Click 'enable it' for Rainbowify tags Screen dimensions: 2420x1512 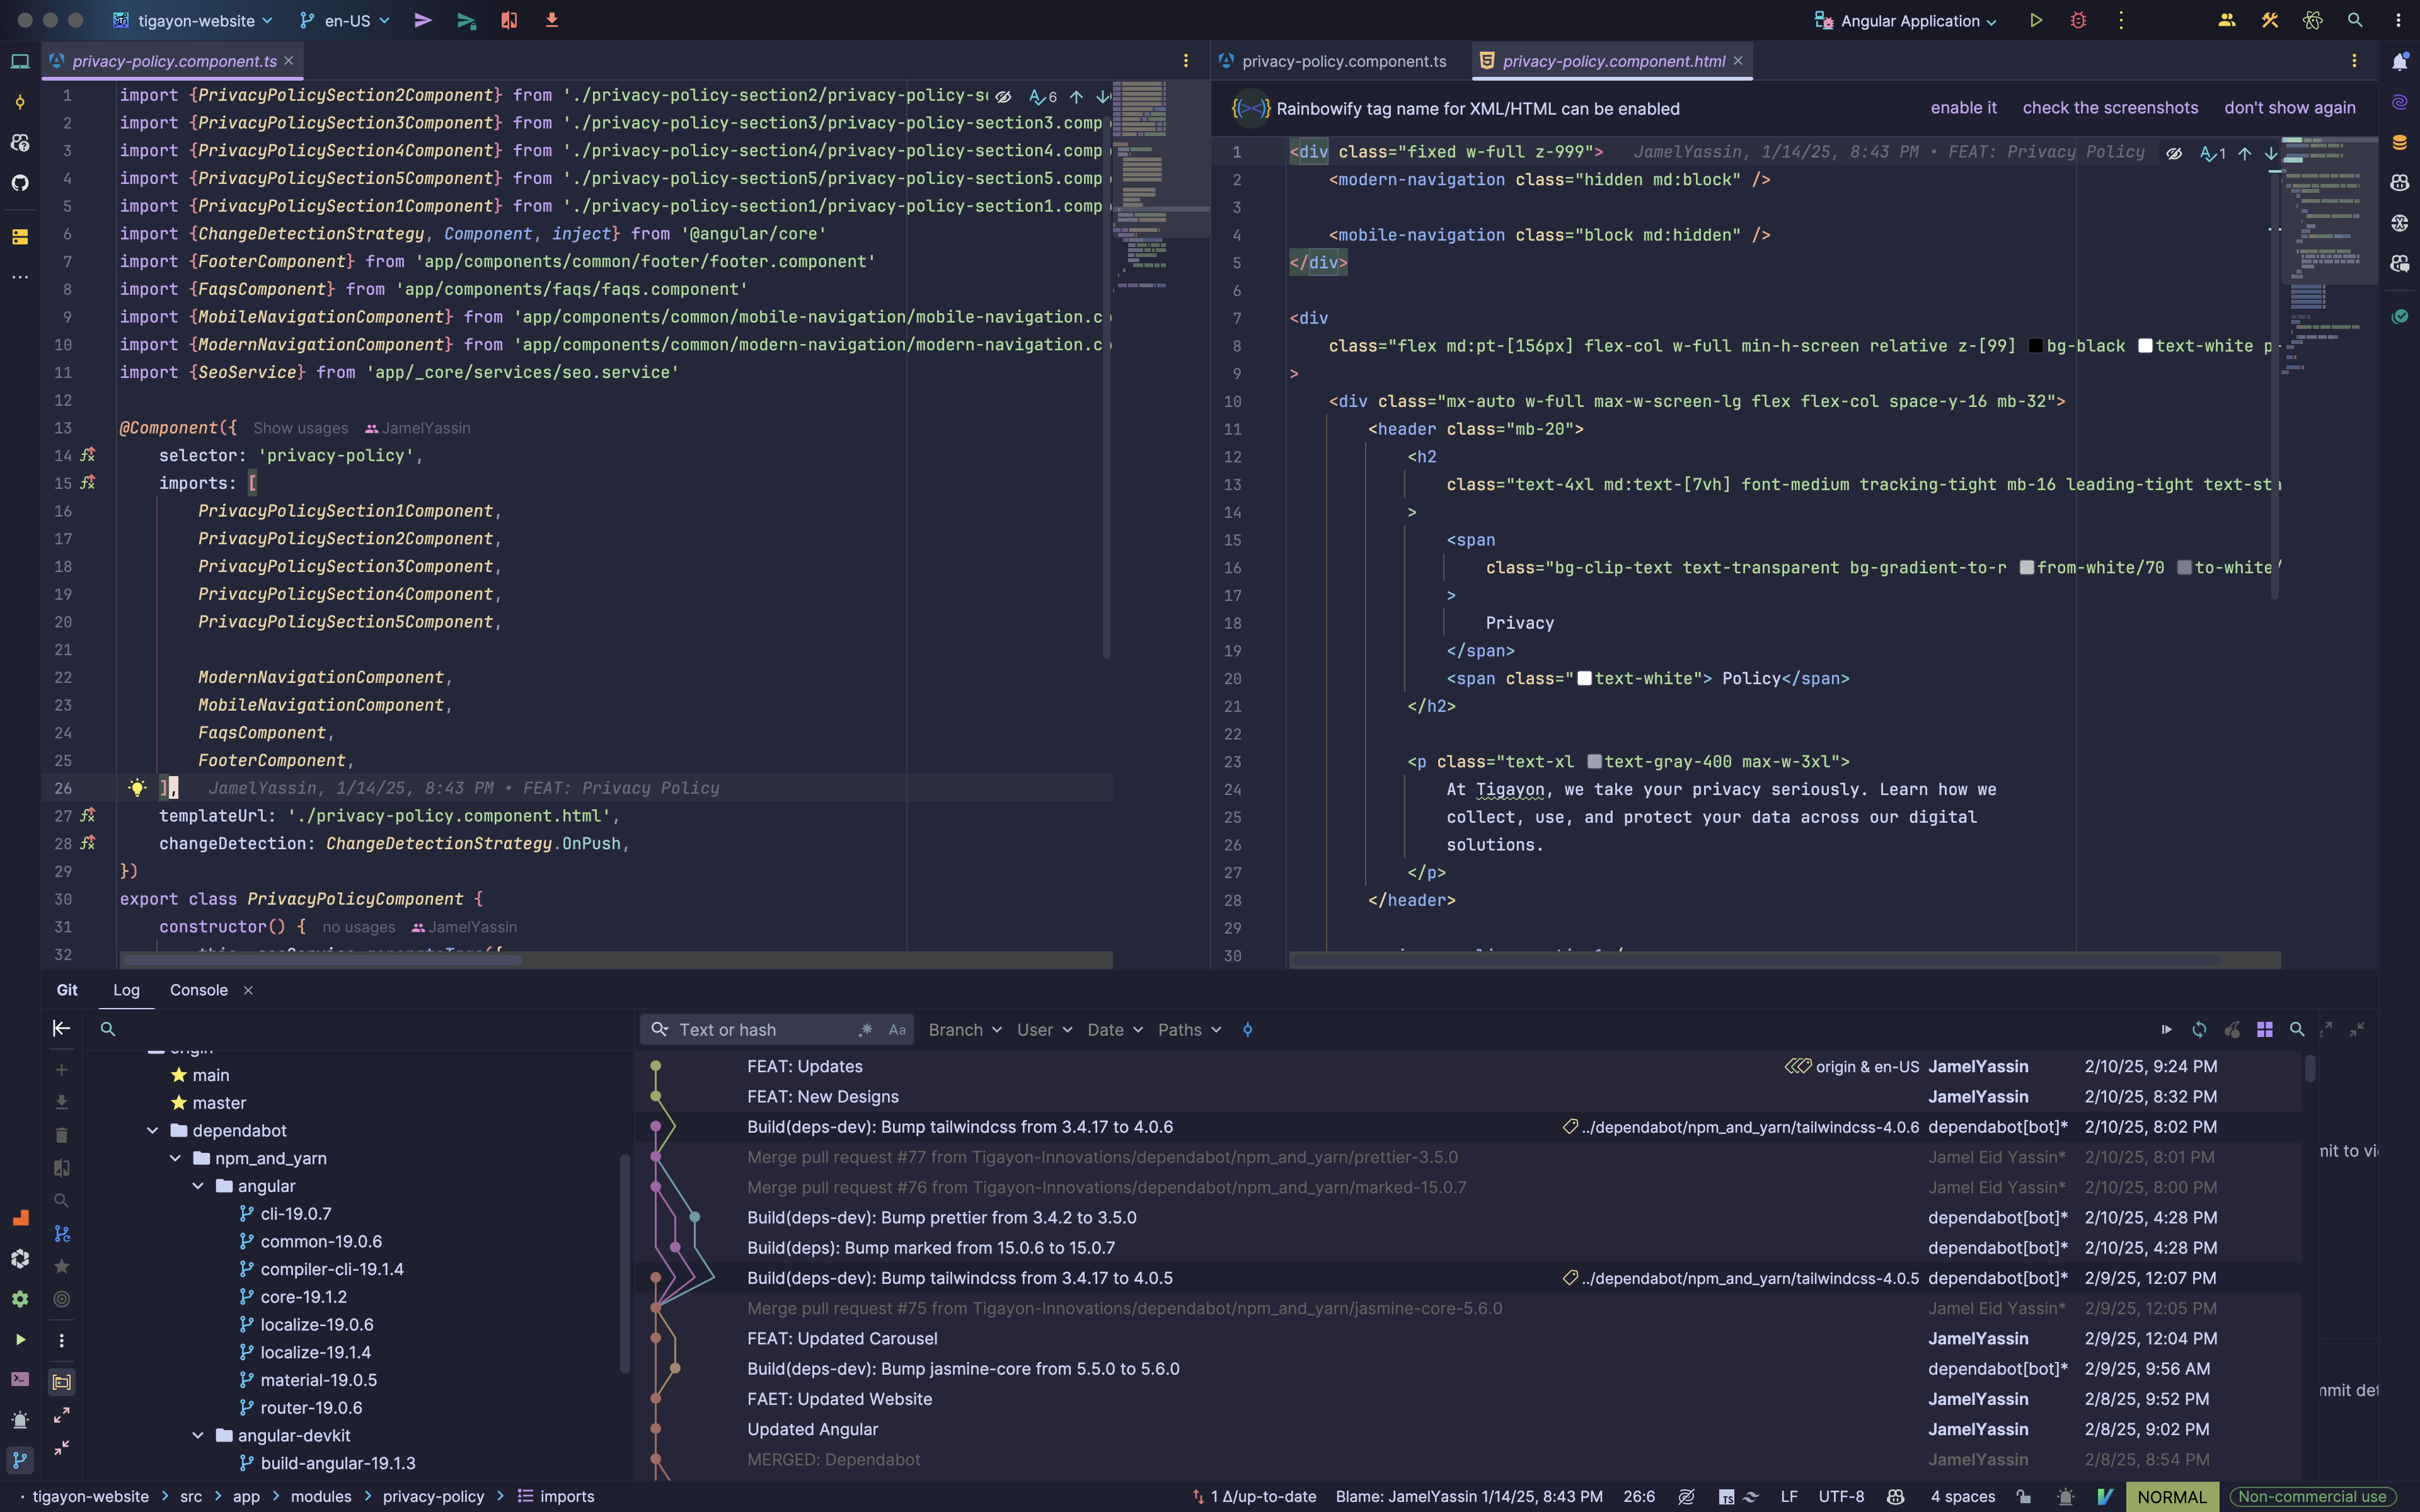point(1963,108)
